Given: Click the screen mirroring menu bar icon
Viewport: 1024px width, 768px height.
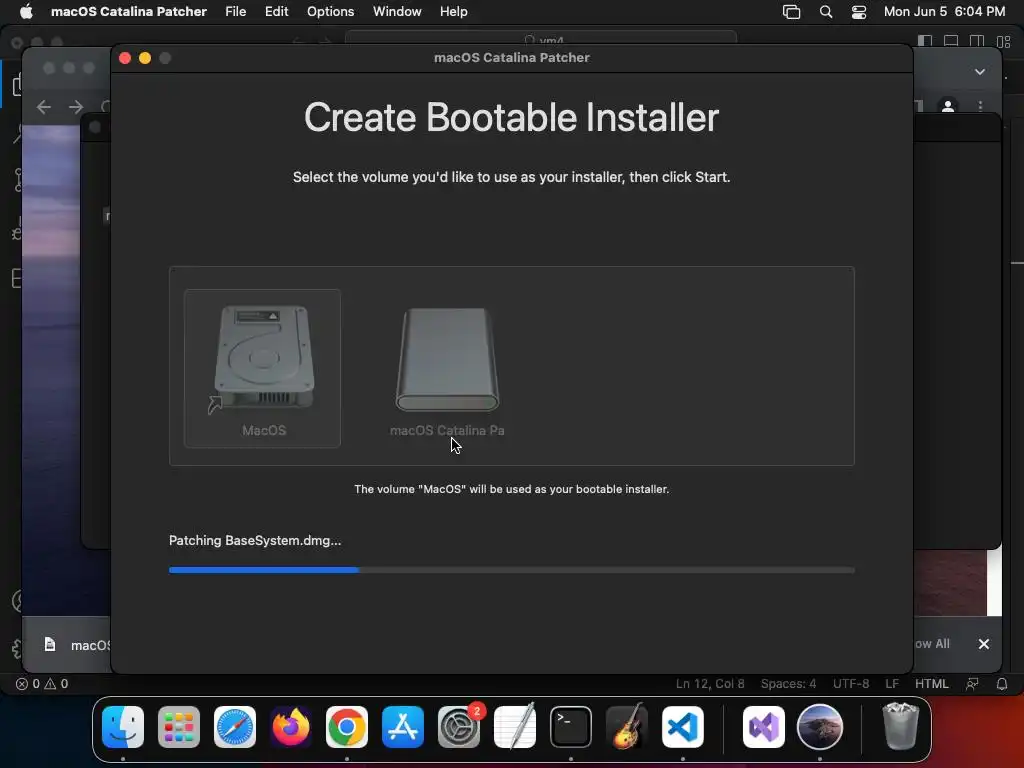Looking at the screenshot, I should pos(792,12).
